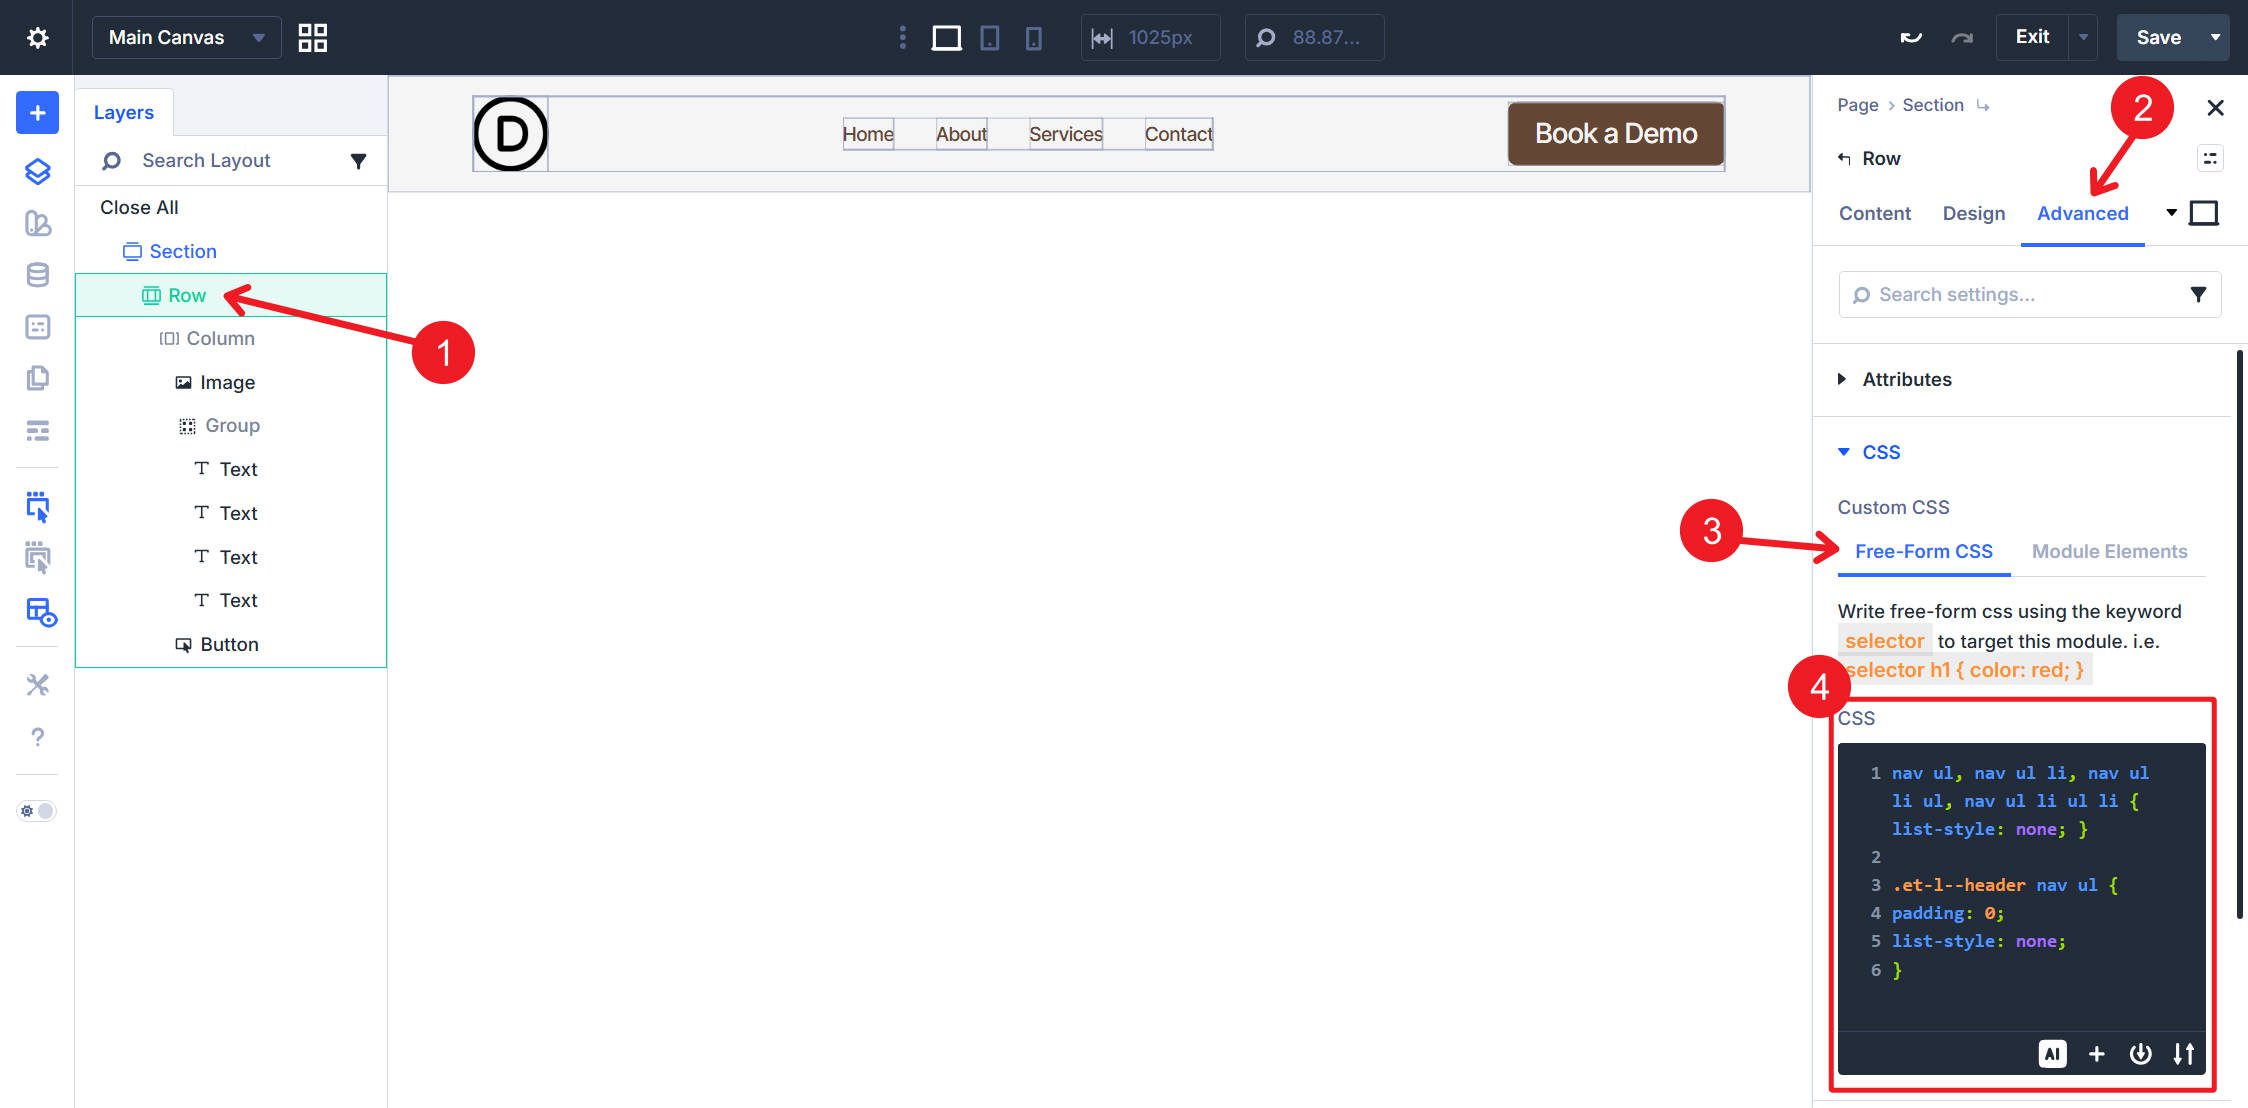
Task: Expand the Attributes section
Action: [1906, 379]
